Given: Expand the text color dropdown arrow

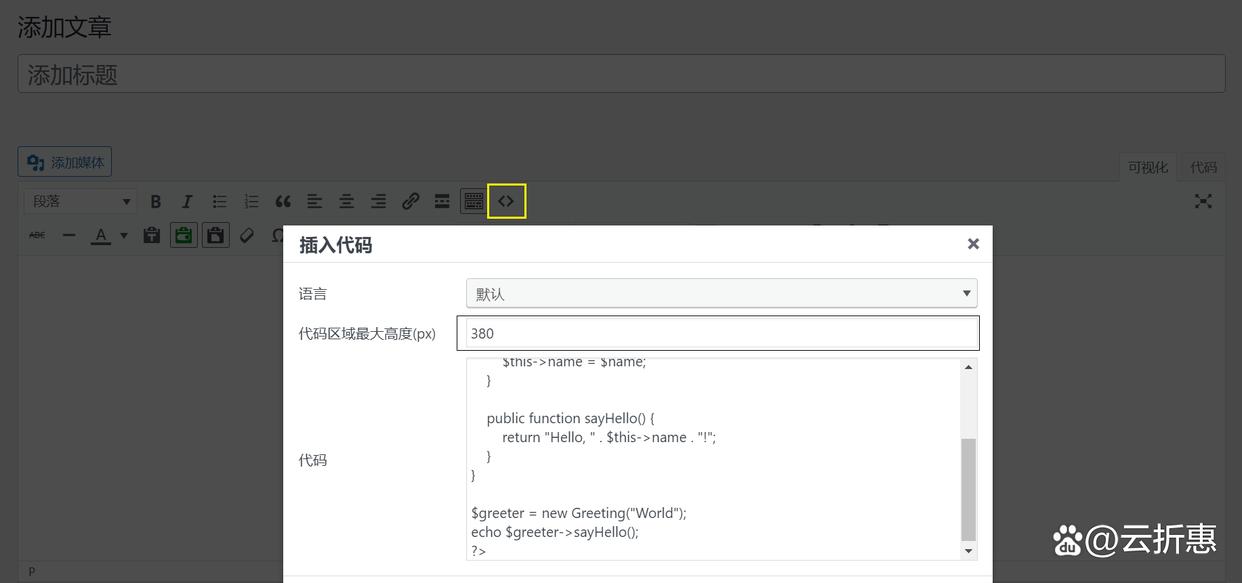Looking at the screenshot, I should click(124, 235).
